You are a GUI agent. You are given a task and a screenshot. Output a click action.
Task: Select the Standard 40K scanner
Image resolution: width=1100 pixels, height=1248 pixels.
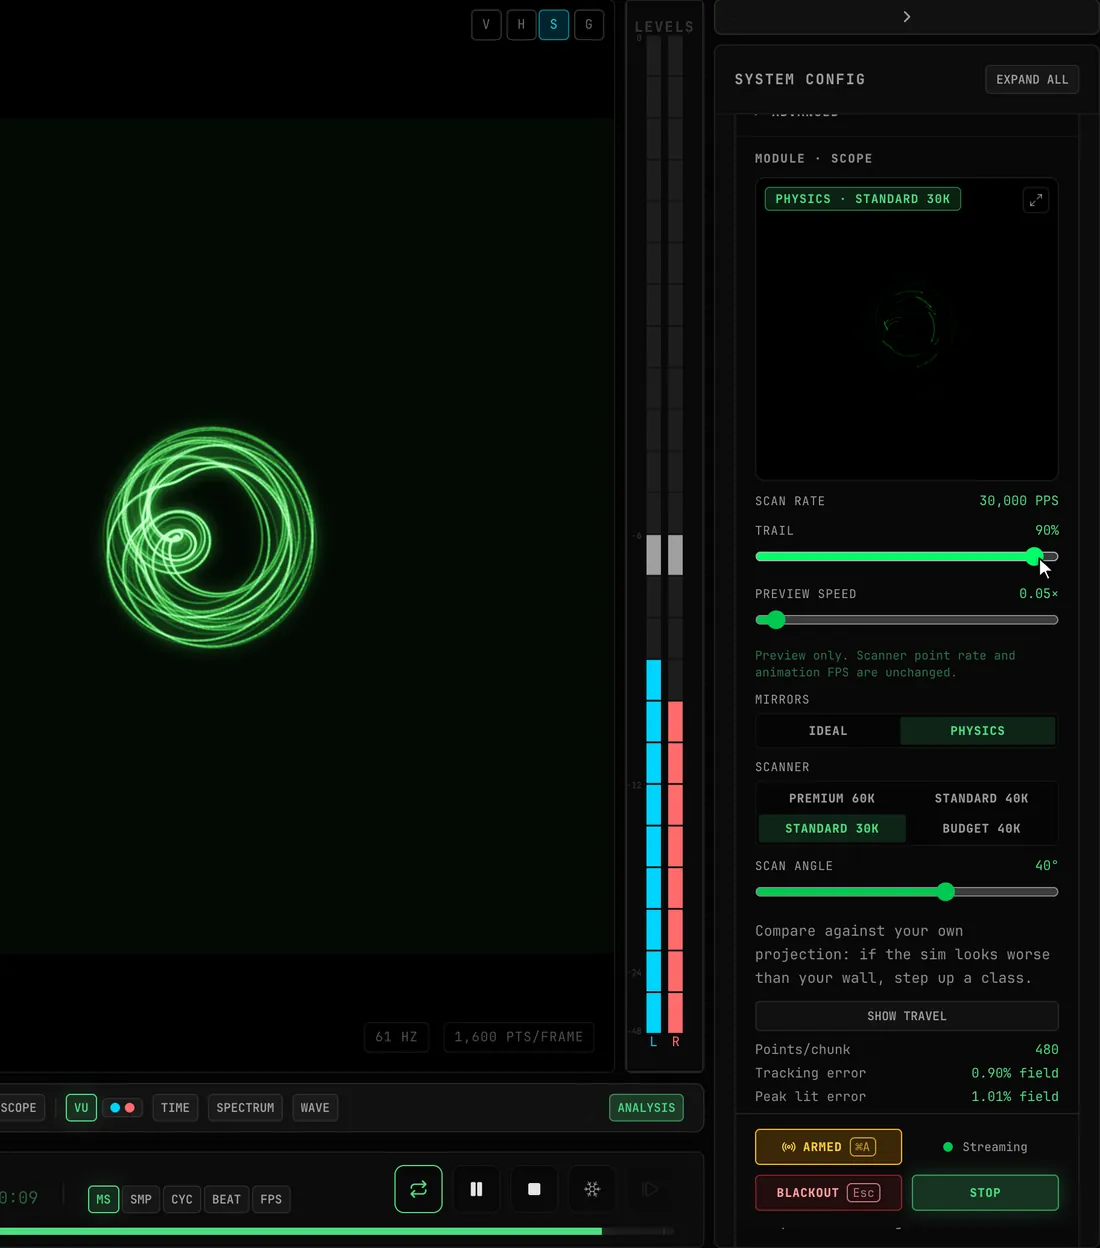981,798
